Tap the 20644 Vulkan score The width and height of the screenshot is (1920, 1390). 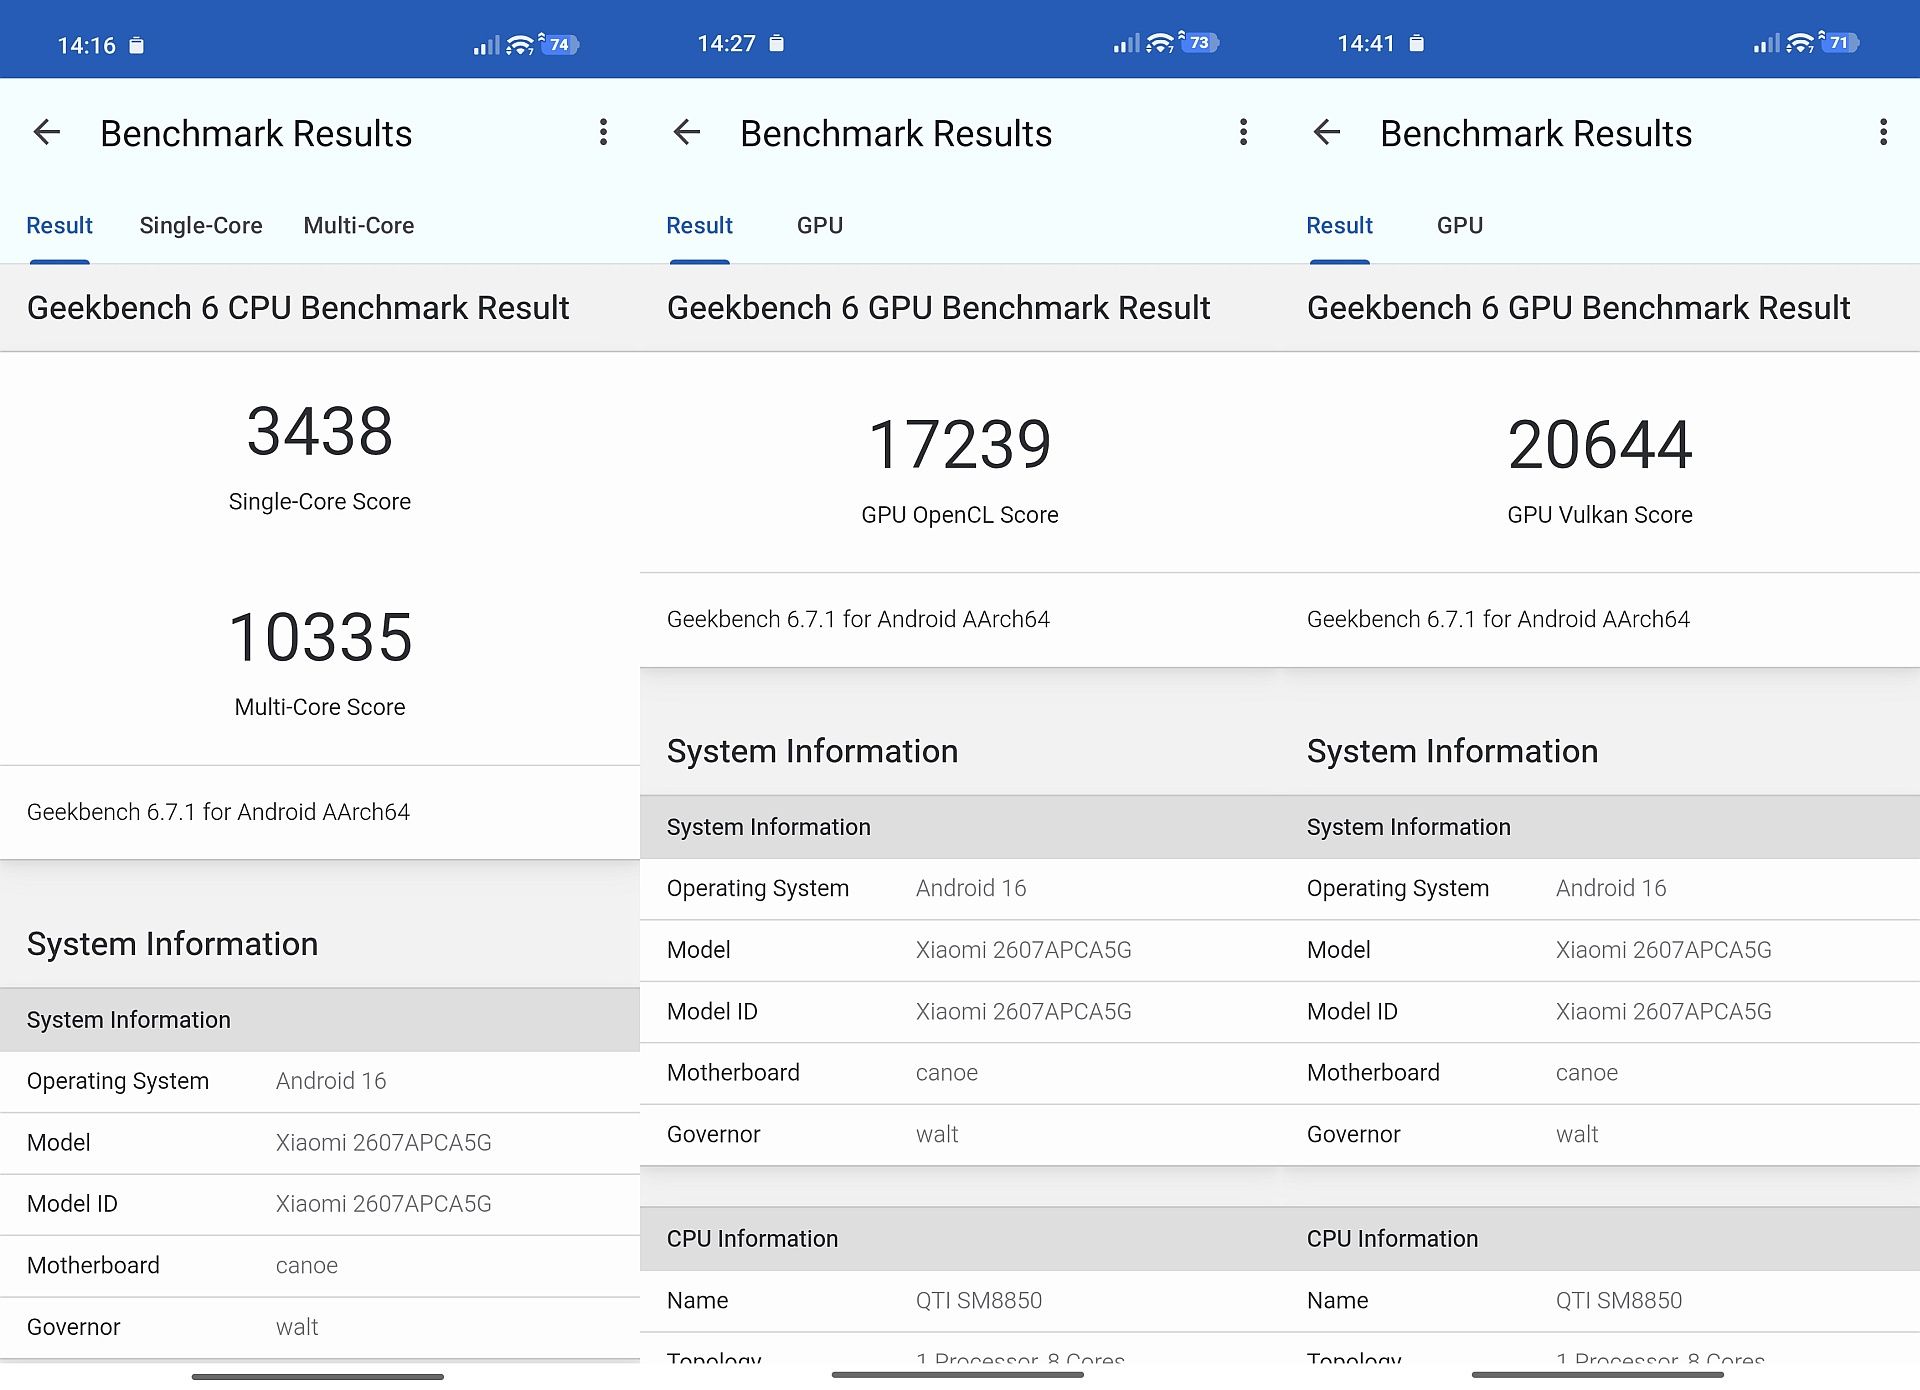coord(1600,444)
